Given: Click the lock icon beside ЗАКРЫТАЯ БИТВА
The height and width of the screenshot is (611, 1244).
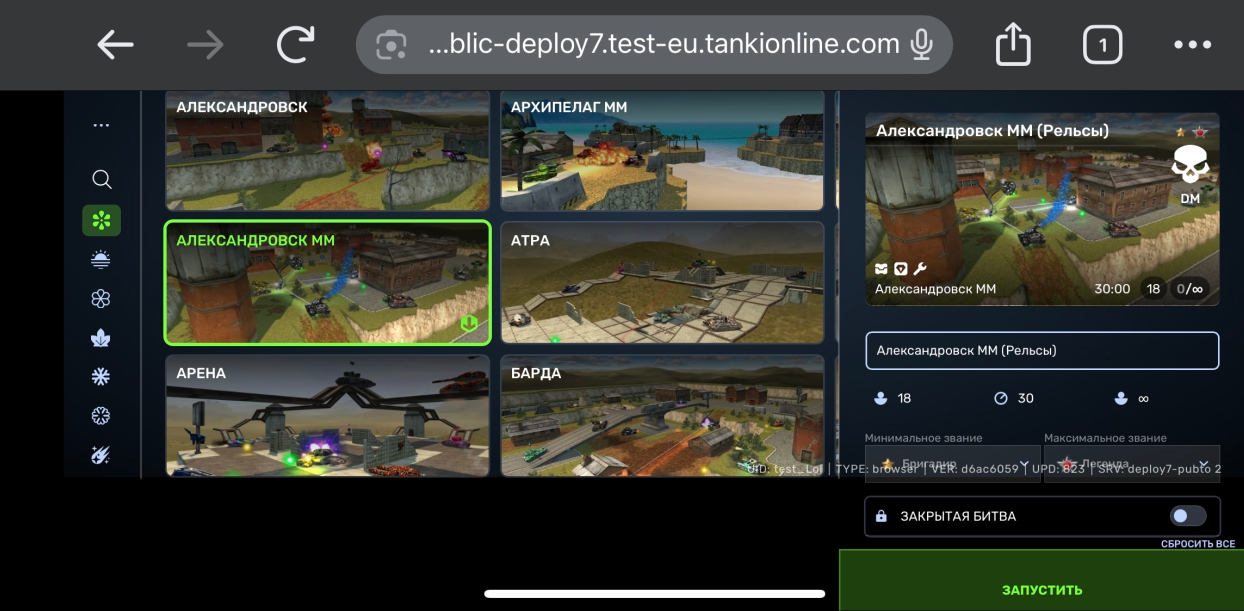Looking at the screenshot, I should [881, 517].
